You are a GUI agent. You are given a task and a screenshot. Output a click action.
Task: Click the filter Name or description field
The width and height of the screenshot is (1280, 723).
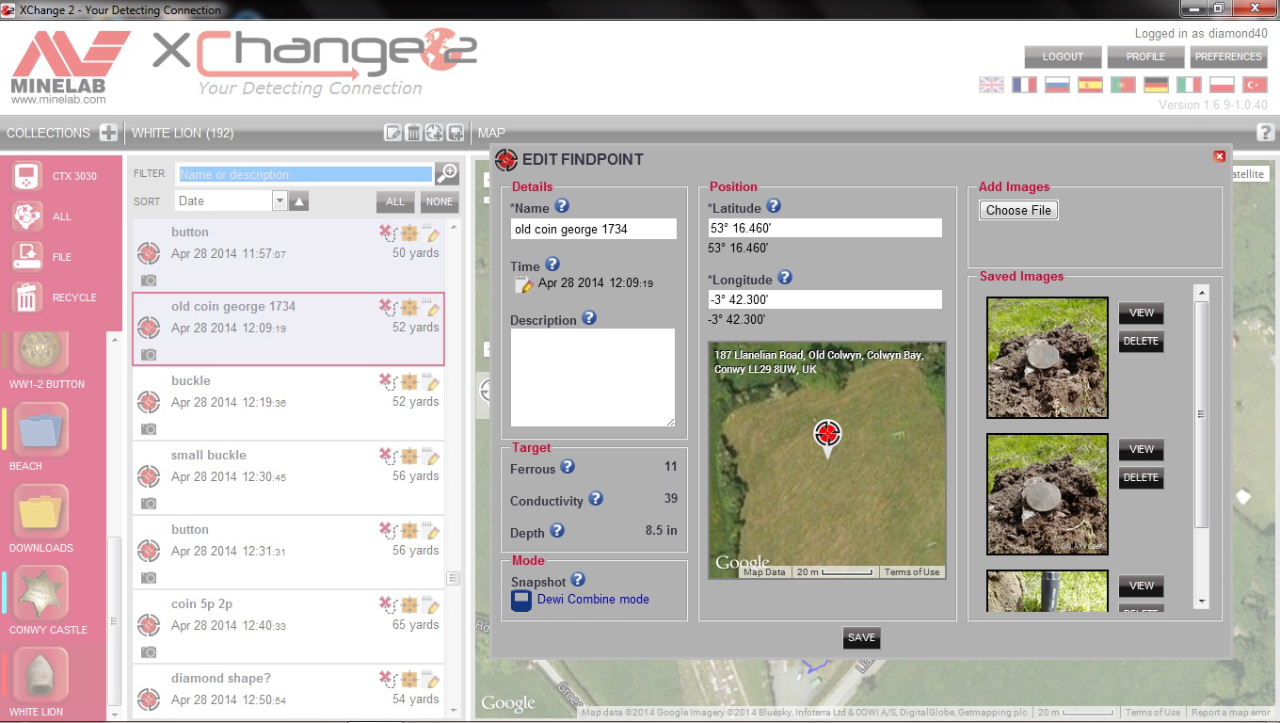coord(304,174)
